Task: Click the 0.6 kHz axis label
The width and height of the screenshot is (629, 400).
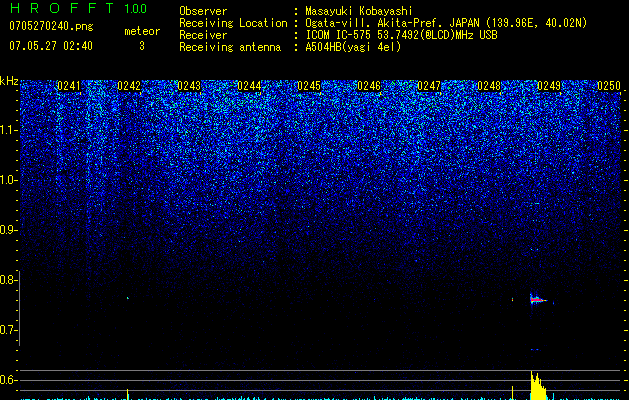Action: pyautogui.click(x=8, y=380)
